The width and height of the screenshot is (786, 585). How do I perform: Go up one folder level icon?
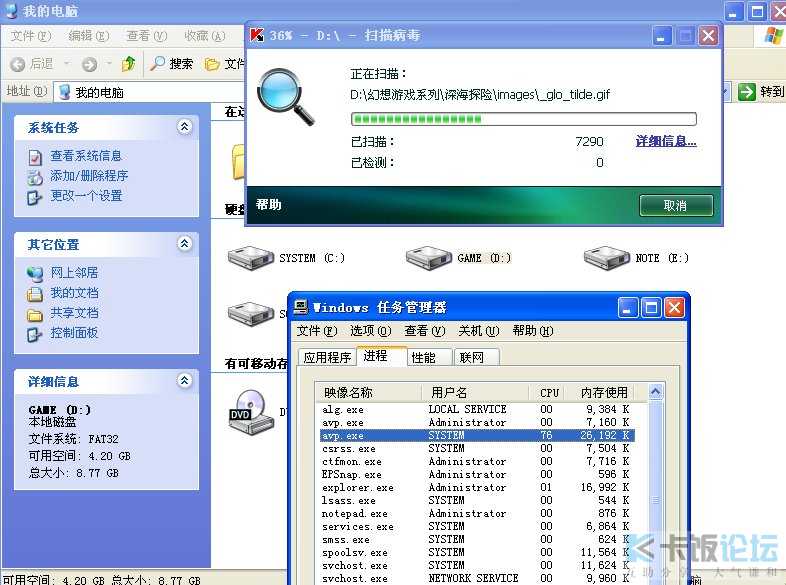coord(128,64)
